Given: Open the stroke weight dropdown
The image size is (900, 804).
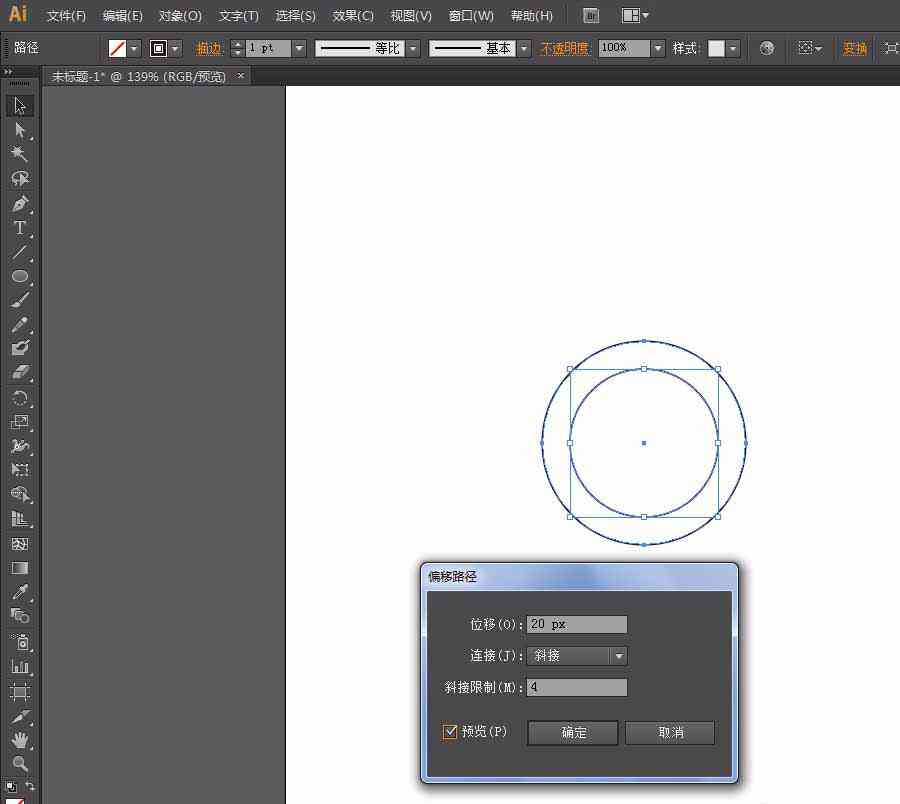Looking at the screenshot, I should 299,48.
